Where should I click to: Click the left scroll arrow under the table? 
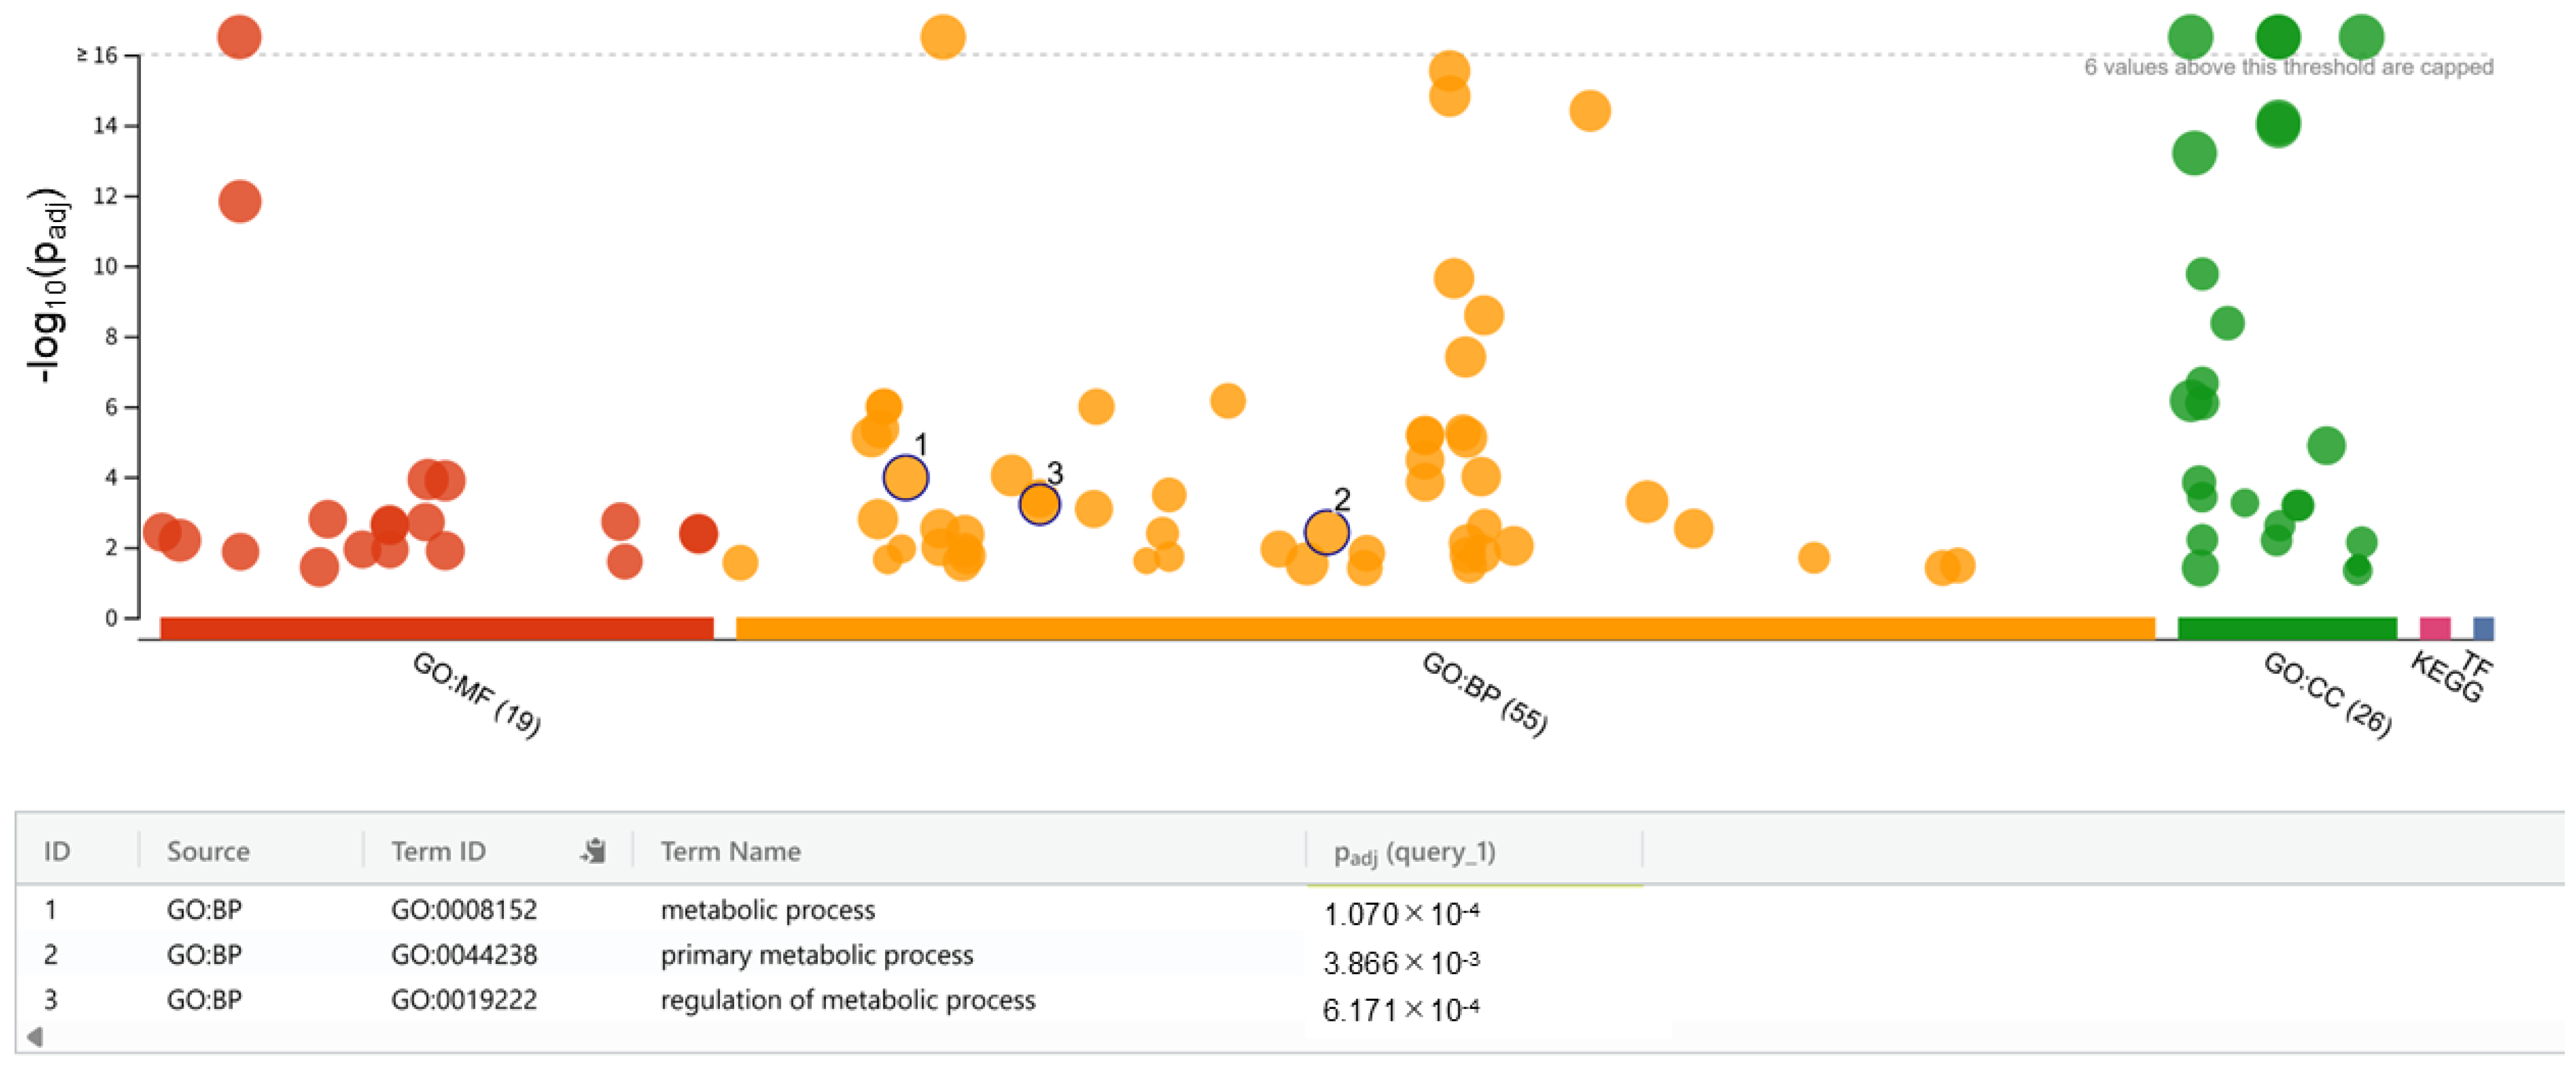[x=35, y=1036]
